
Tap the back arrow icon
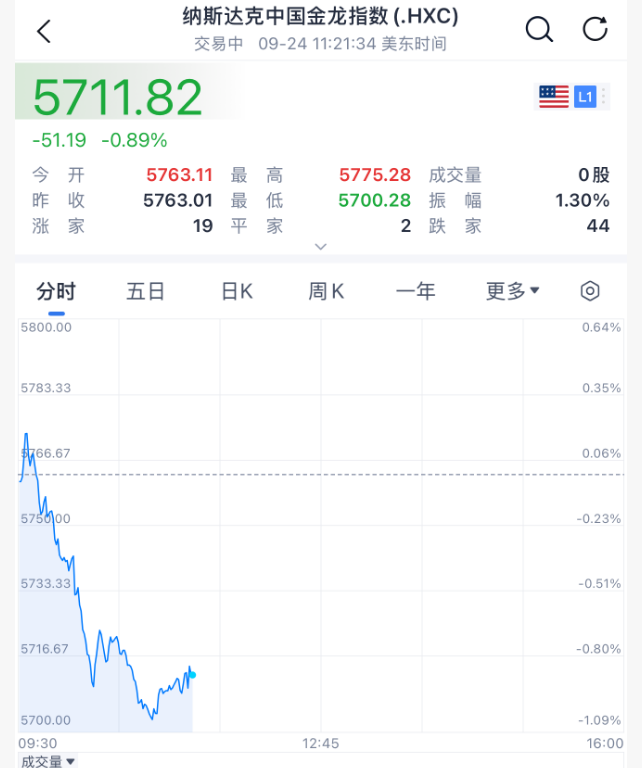[x=44, y=31]
